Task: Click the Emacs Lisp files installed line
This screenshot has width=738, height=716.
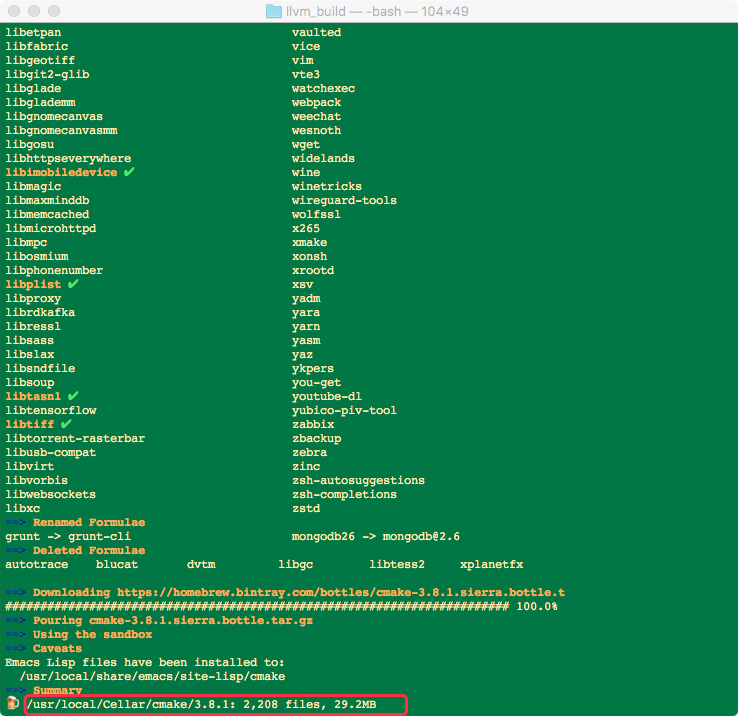Action: (145, 662)
